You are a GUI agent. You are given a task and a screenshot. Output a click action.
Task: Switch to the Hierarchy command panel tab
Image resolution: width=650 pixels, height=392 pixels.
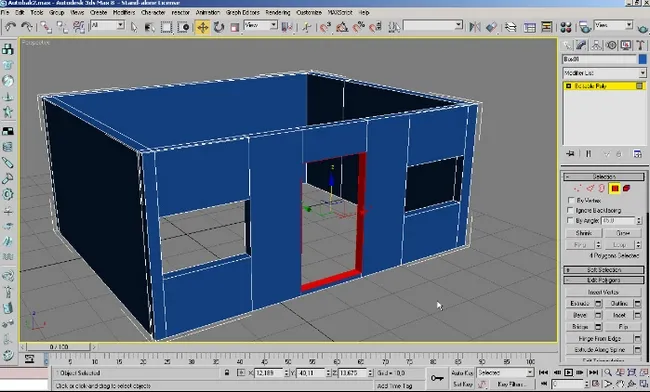(596, 45)
